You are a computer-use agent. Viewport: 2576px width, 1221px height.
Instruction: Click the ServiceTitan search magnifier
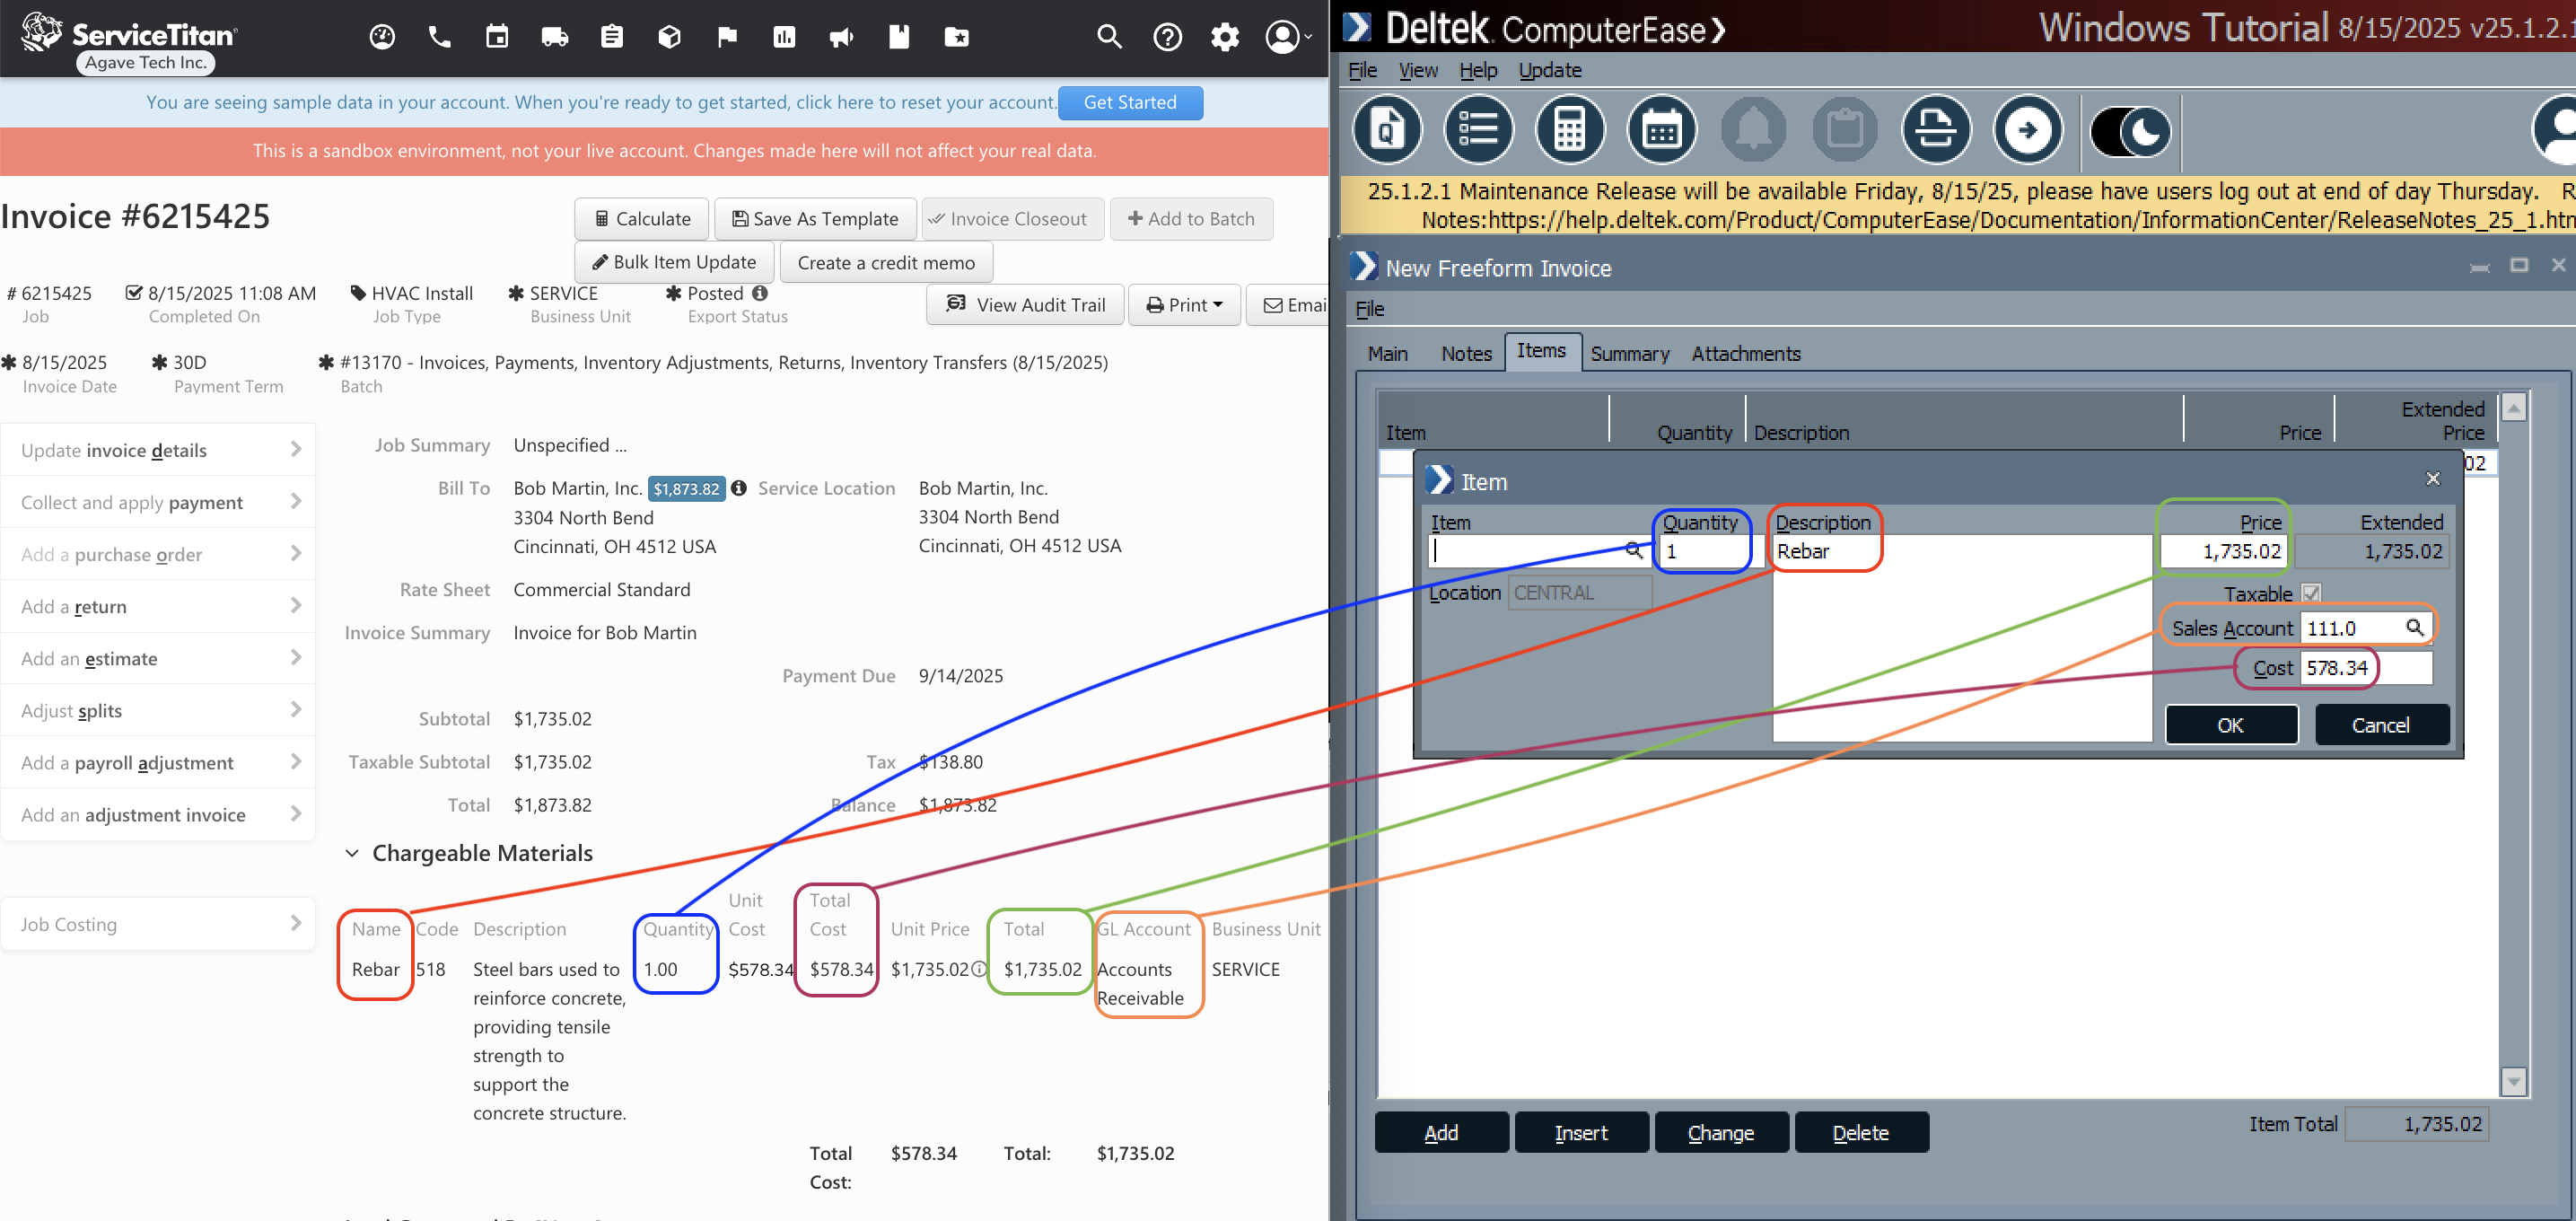coord(1109,37)
